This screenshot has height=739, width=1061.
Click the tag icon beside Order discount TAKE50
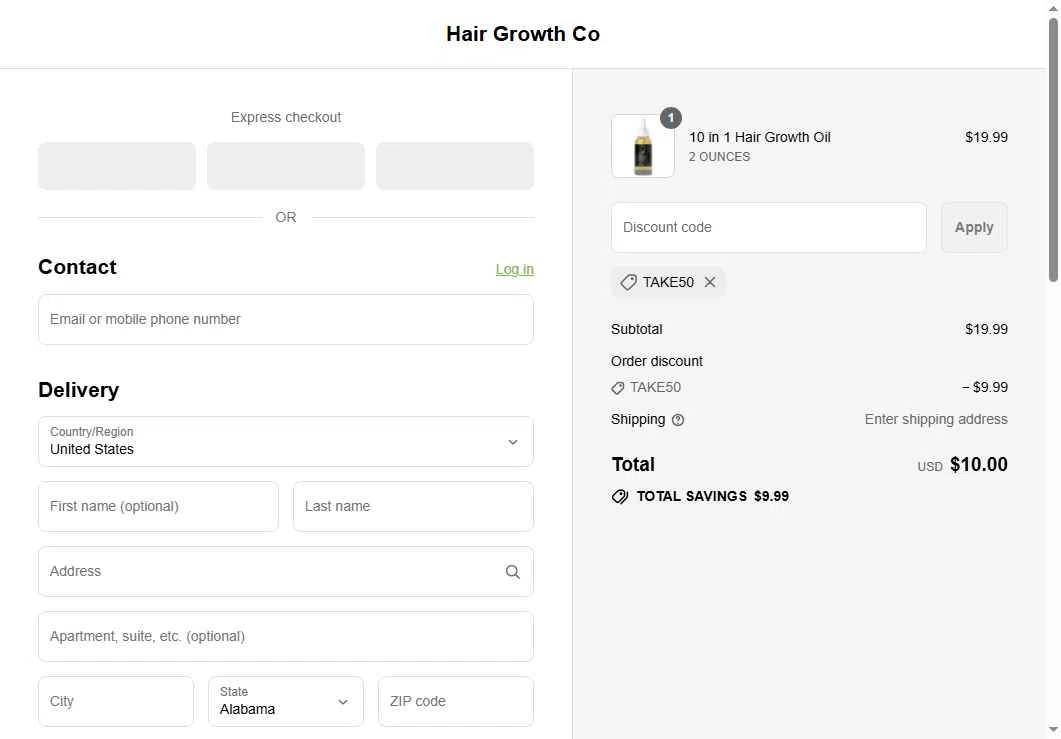tap(617, 388)
